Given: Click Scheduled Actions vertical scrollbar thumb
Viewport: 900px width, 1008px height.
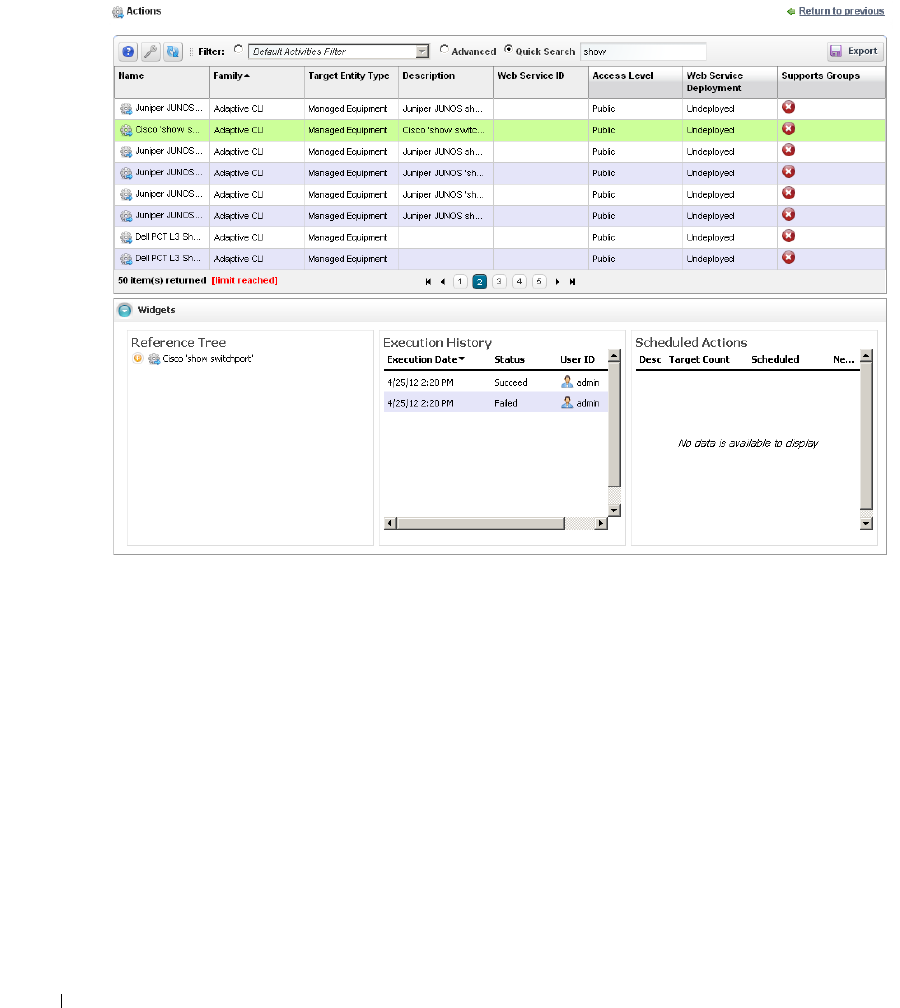Looking at the screenshot, I should point(867,435).
